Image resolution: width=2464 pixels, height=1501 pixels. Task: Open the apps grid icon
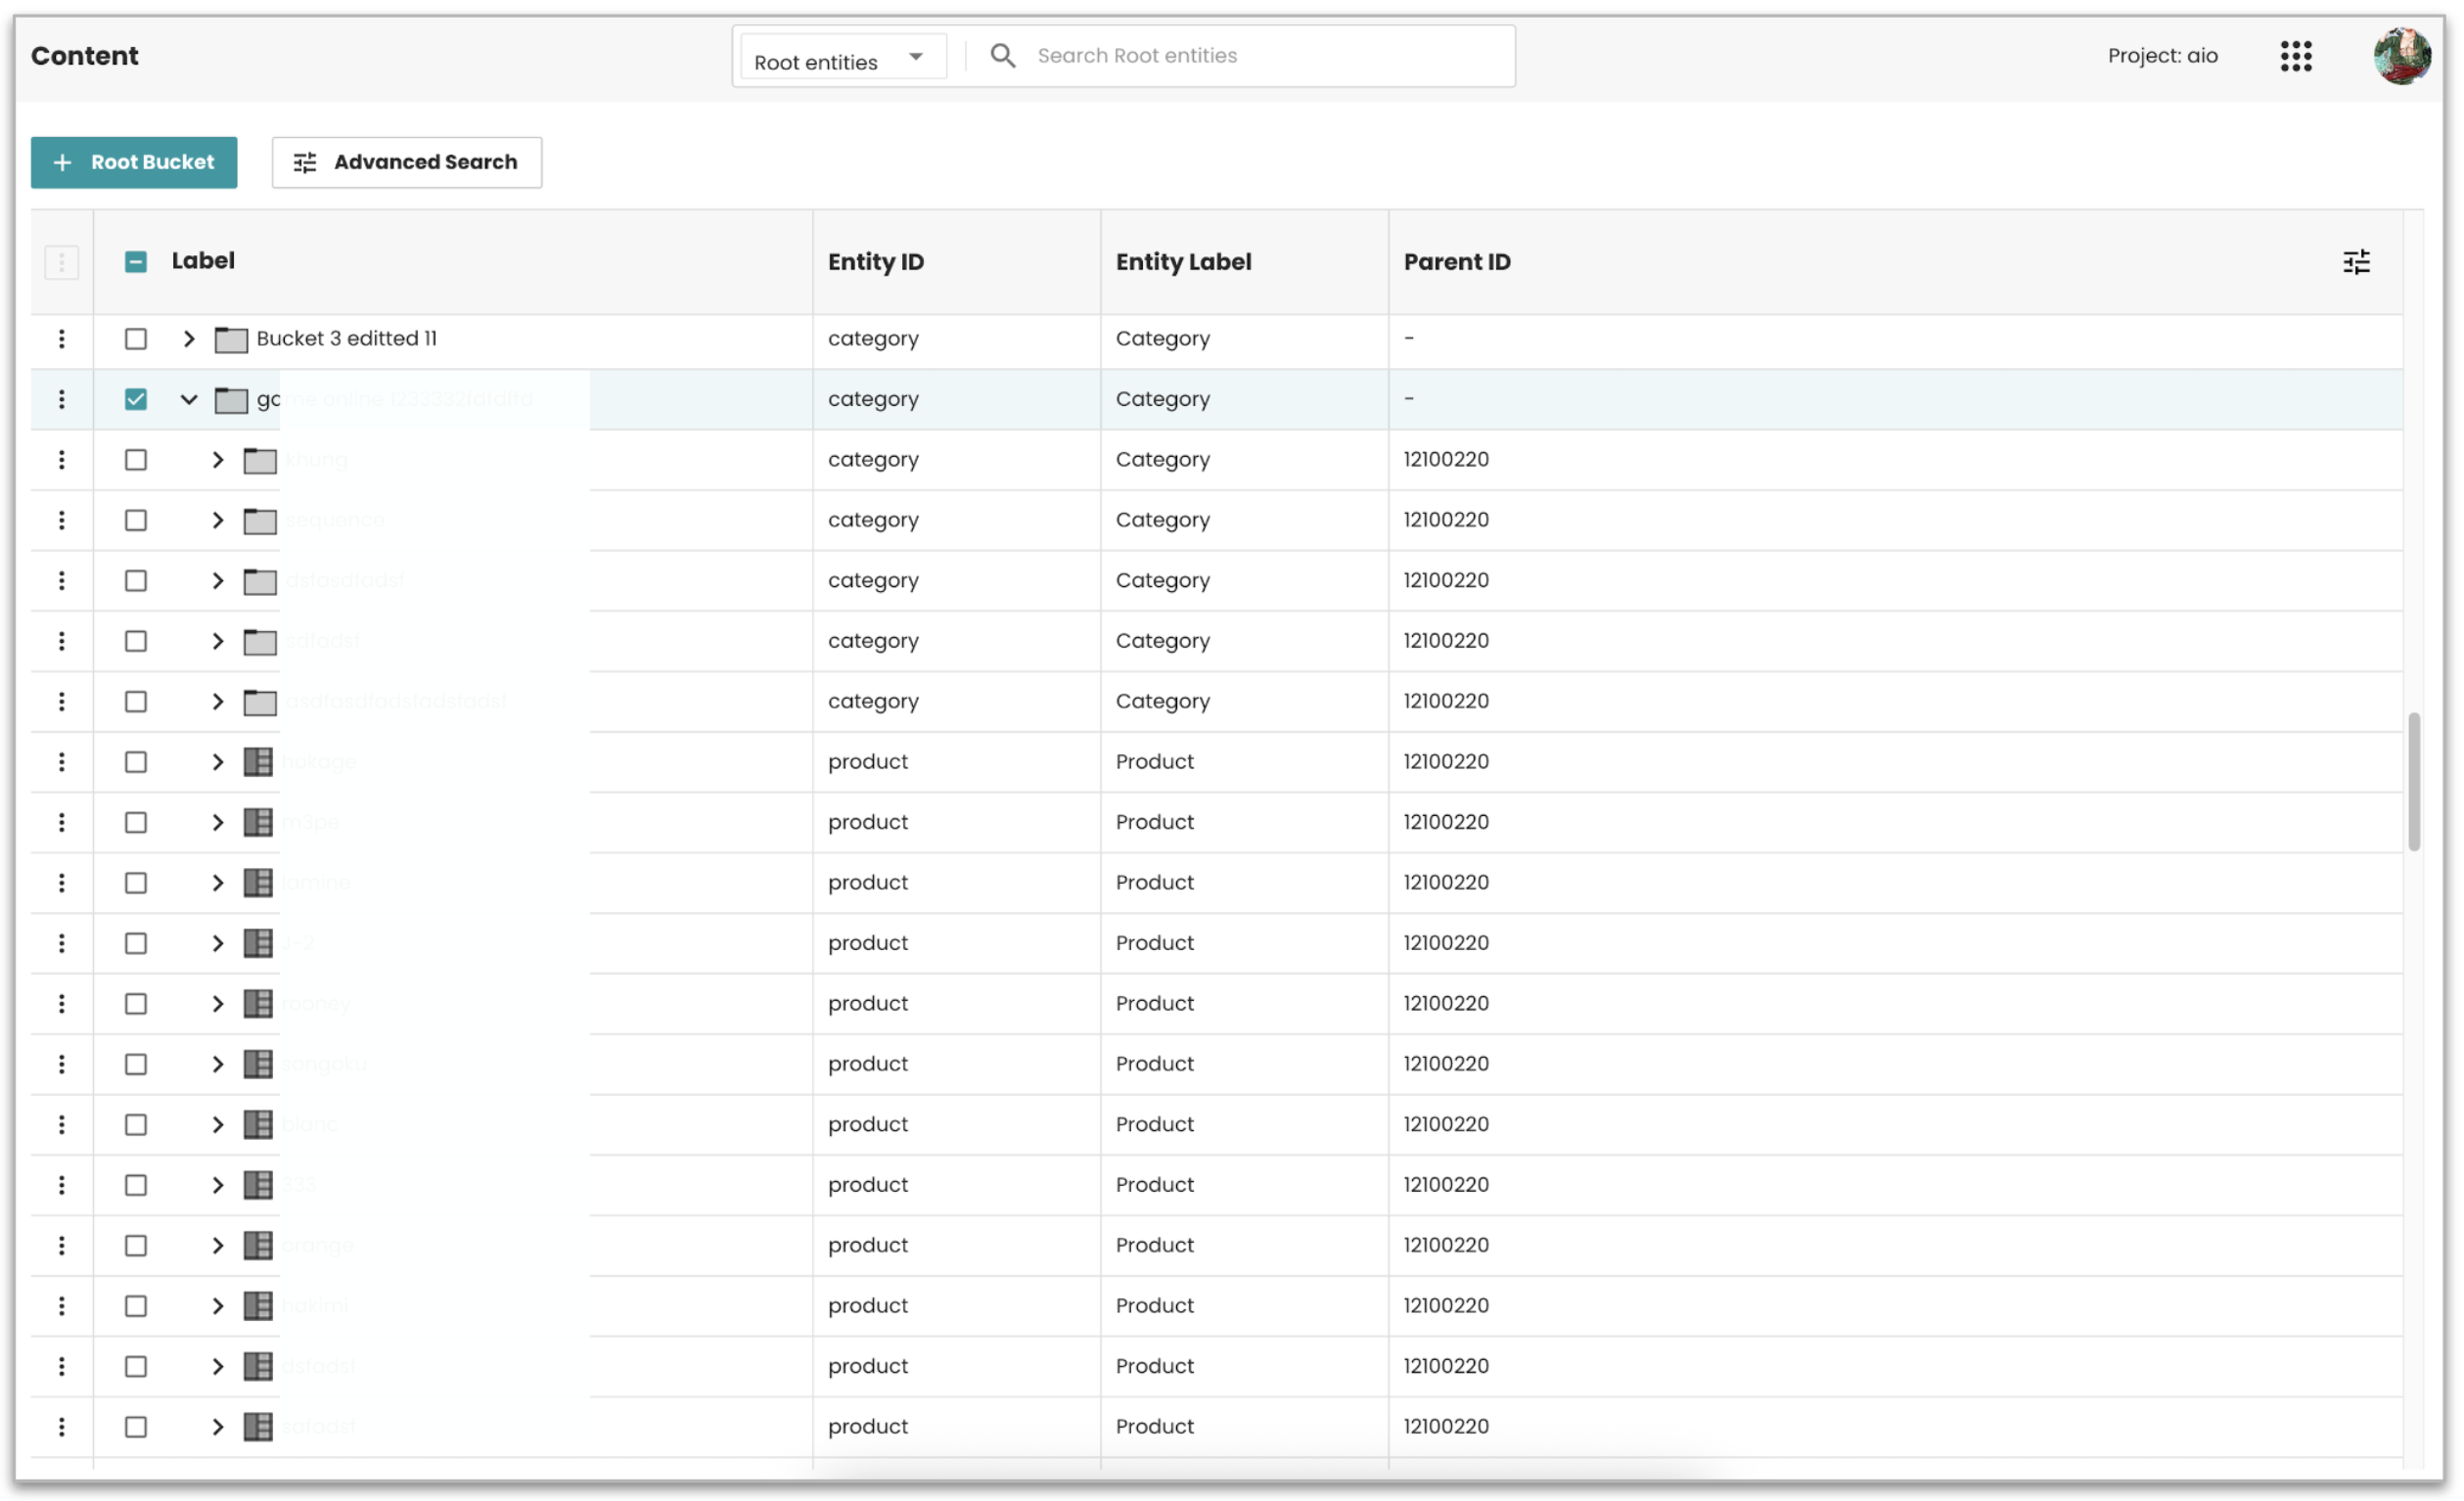(2296, 56)
